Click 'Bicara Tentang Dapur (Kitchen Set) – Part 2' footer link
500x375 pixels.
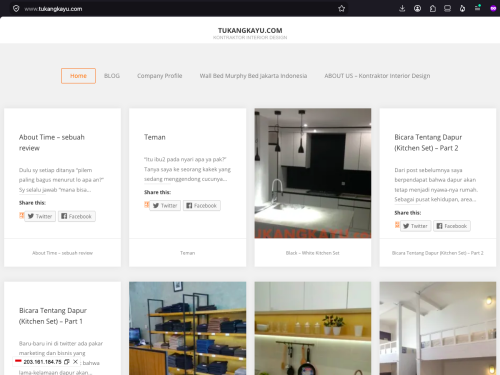pyautogui.click(x=438, y=253)
